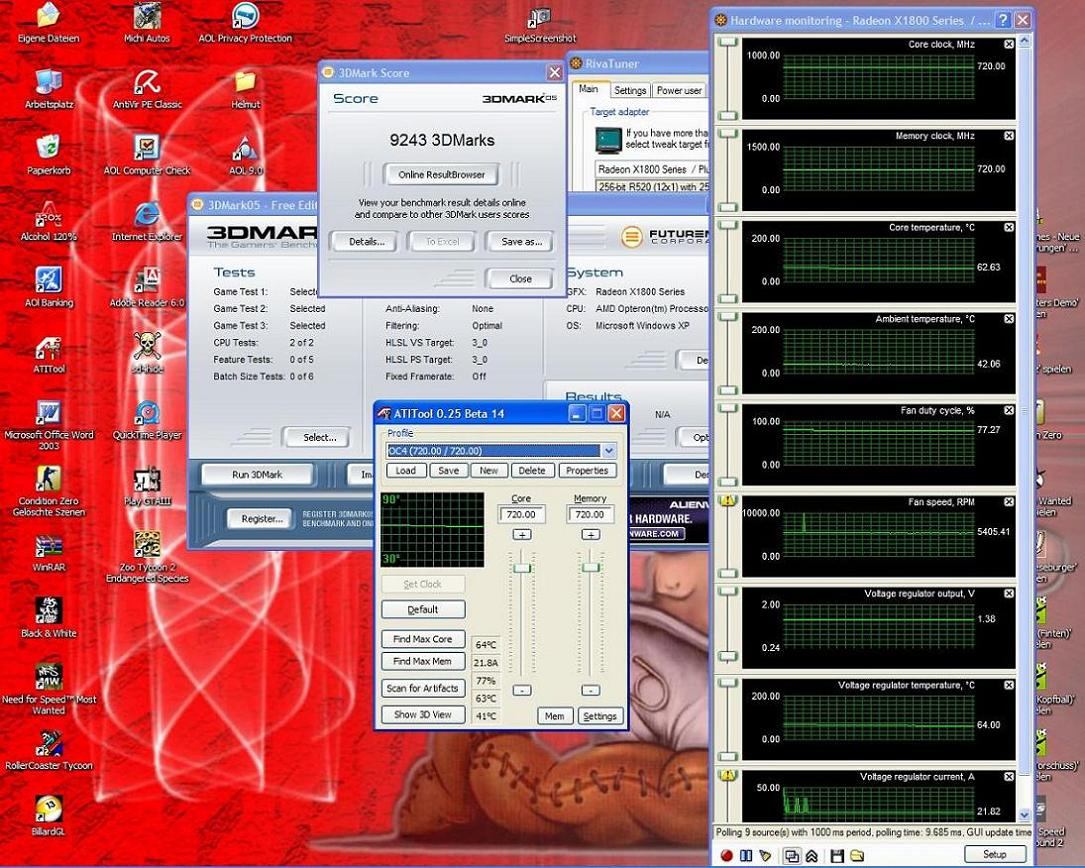Close the 3DMark Score dialog with Close button
This screenshot has height=868, width=1085.
click(x=520, y=278)
